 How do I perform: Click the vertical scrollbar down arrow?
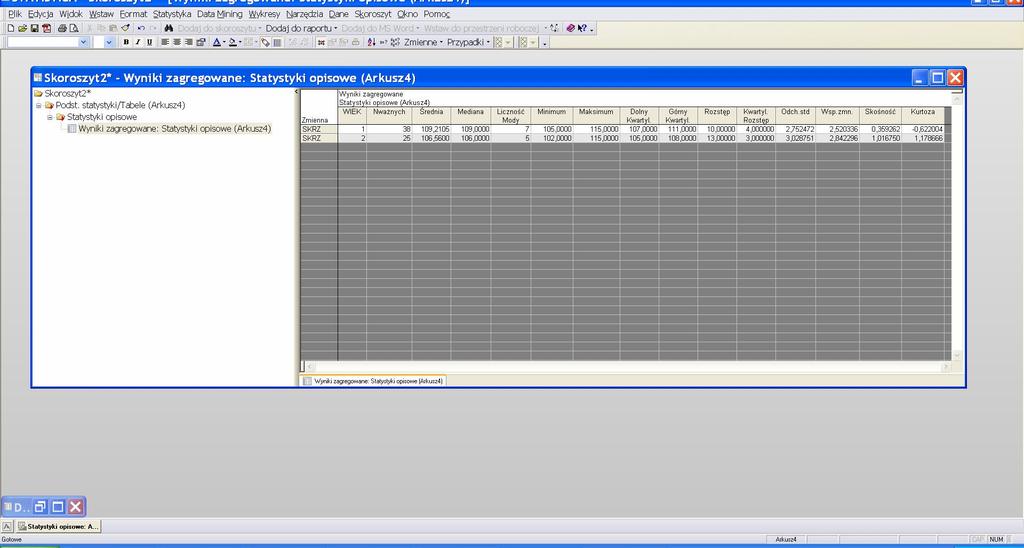point(957,355)
